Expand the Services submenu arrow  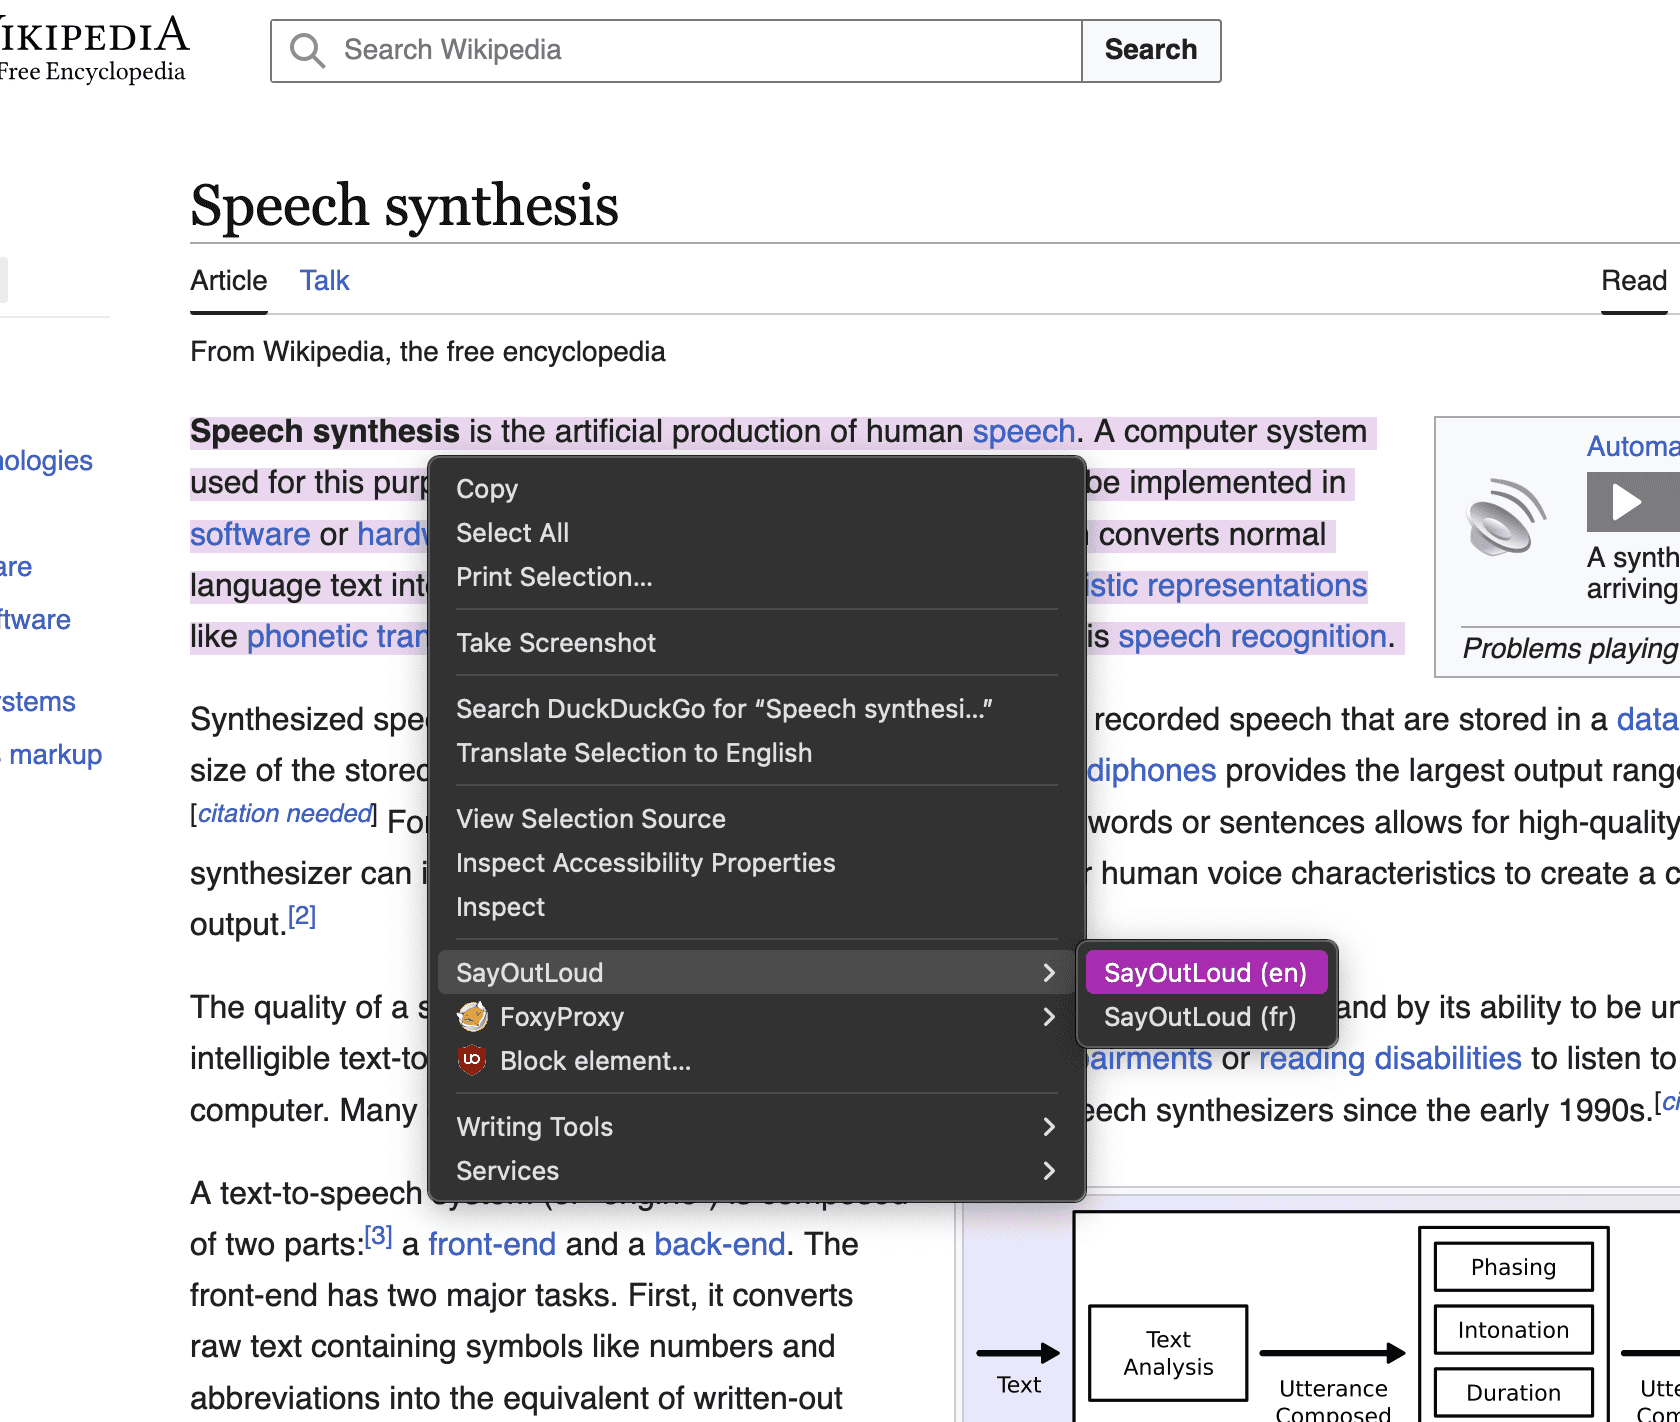(1049, 1171)
